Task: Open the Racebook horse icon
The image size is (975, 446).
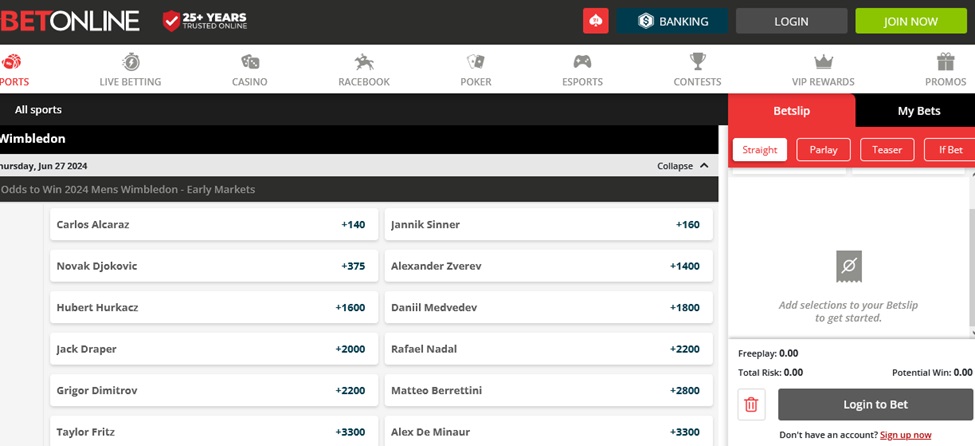Action: coord(364,62)
